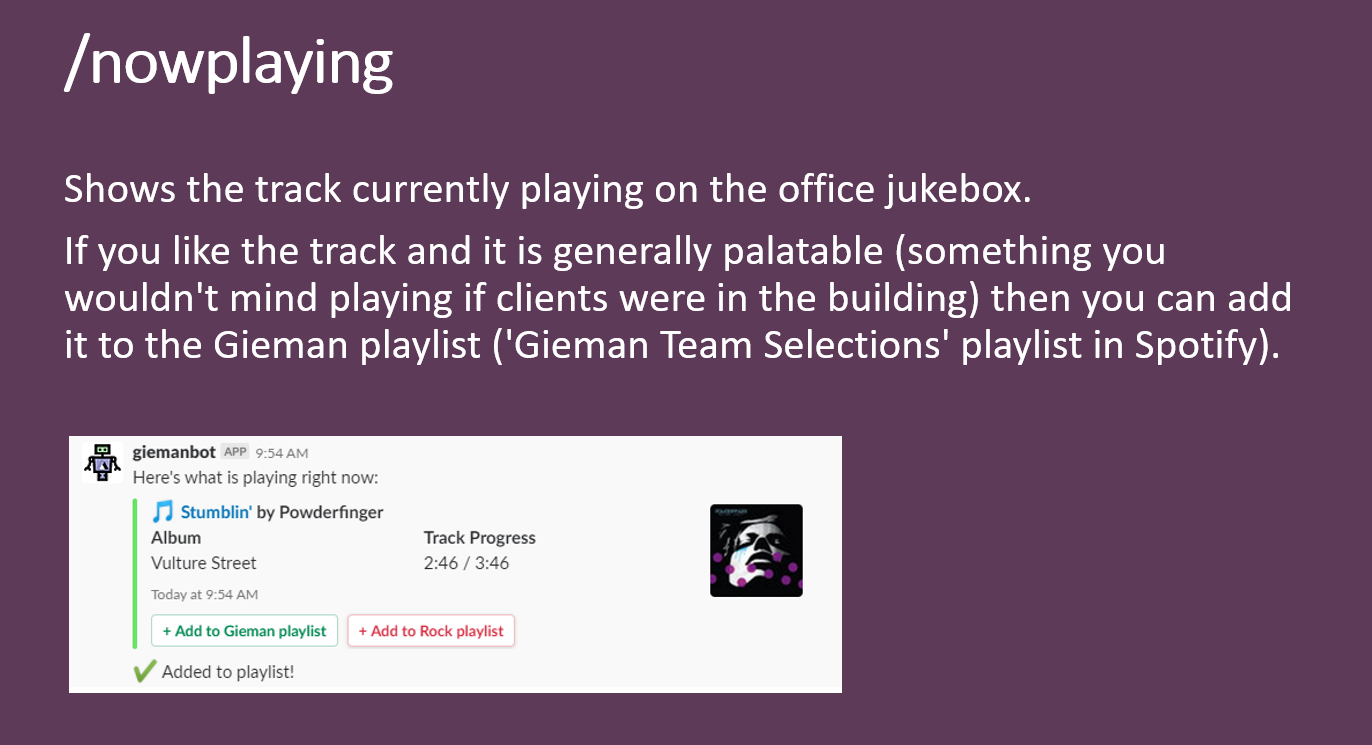
Task: Click the music note icon beside Stumblin'
Action: 163,512
